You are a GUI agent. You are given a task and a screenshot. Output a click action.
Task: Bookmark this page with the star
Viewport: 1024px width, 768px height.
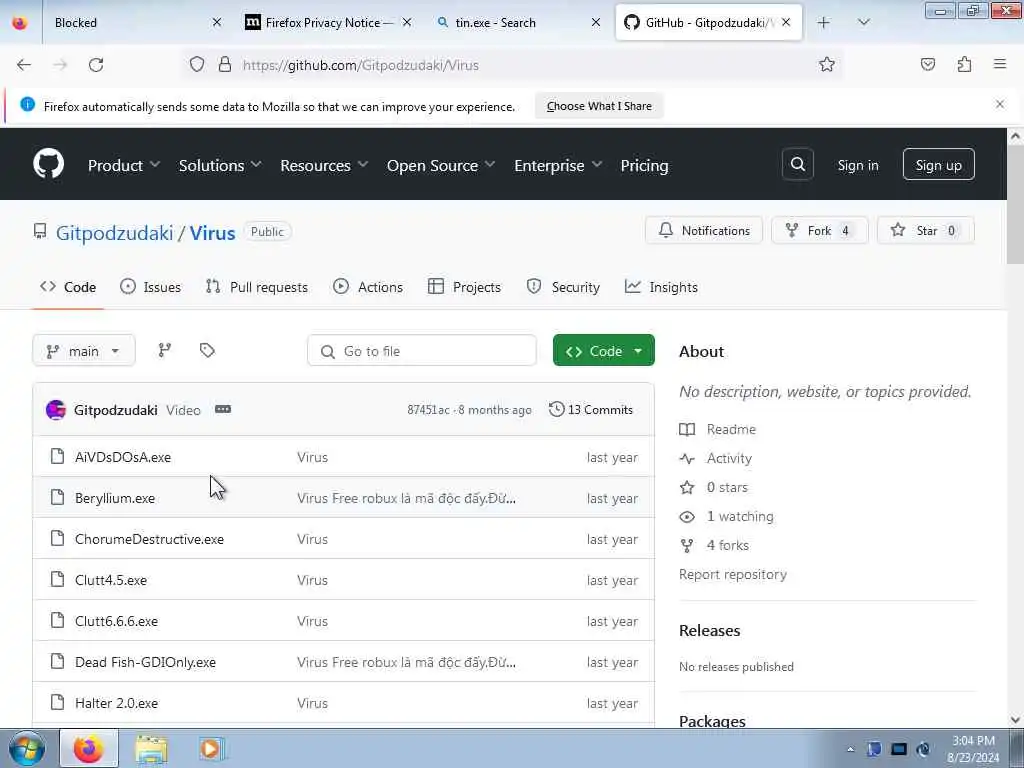(827, 64)
